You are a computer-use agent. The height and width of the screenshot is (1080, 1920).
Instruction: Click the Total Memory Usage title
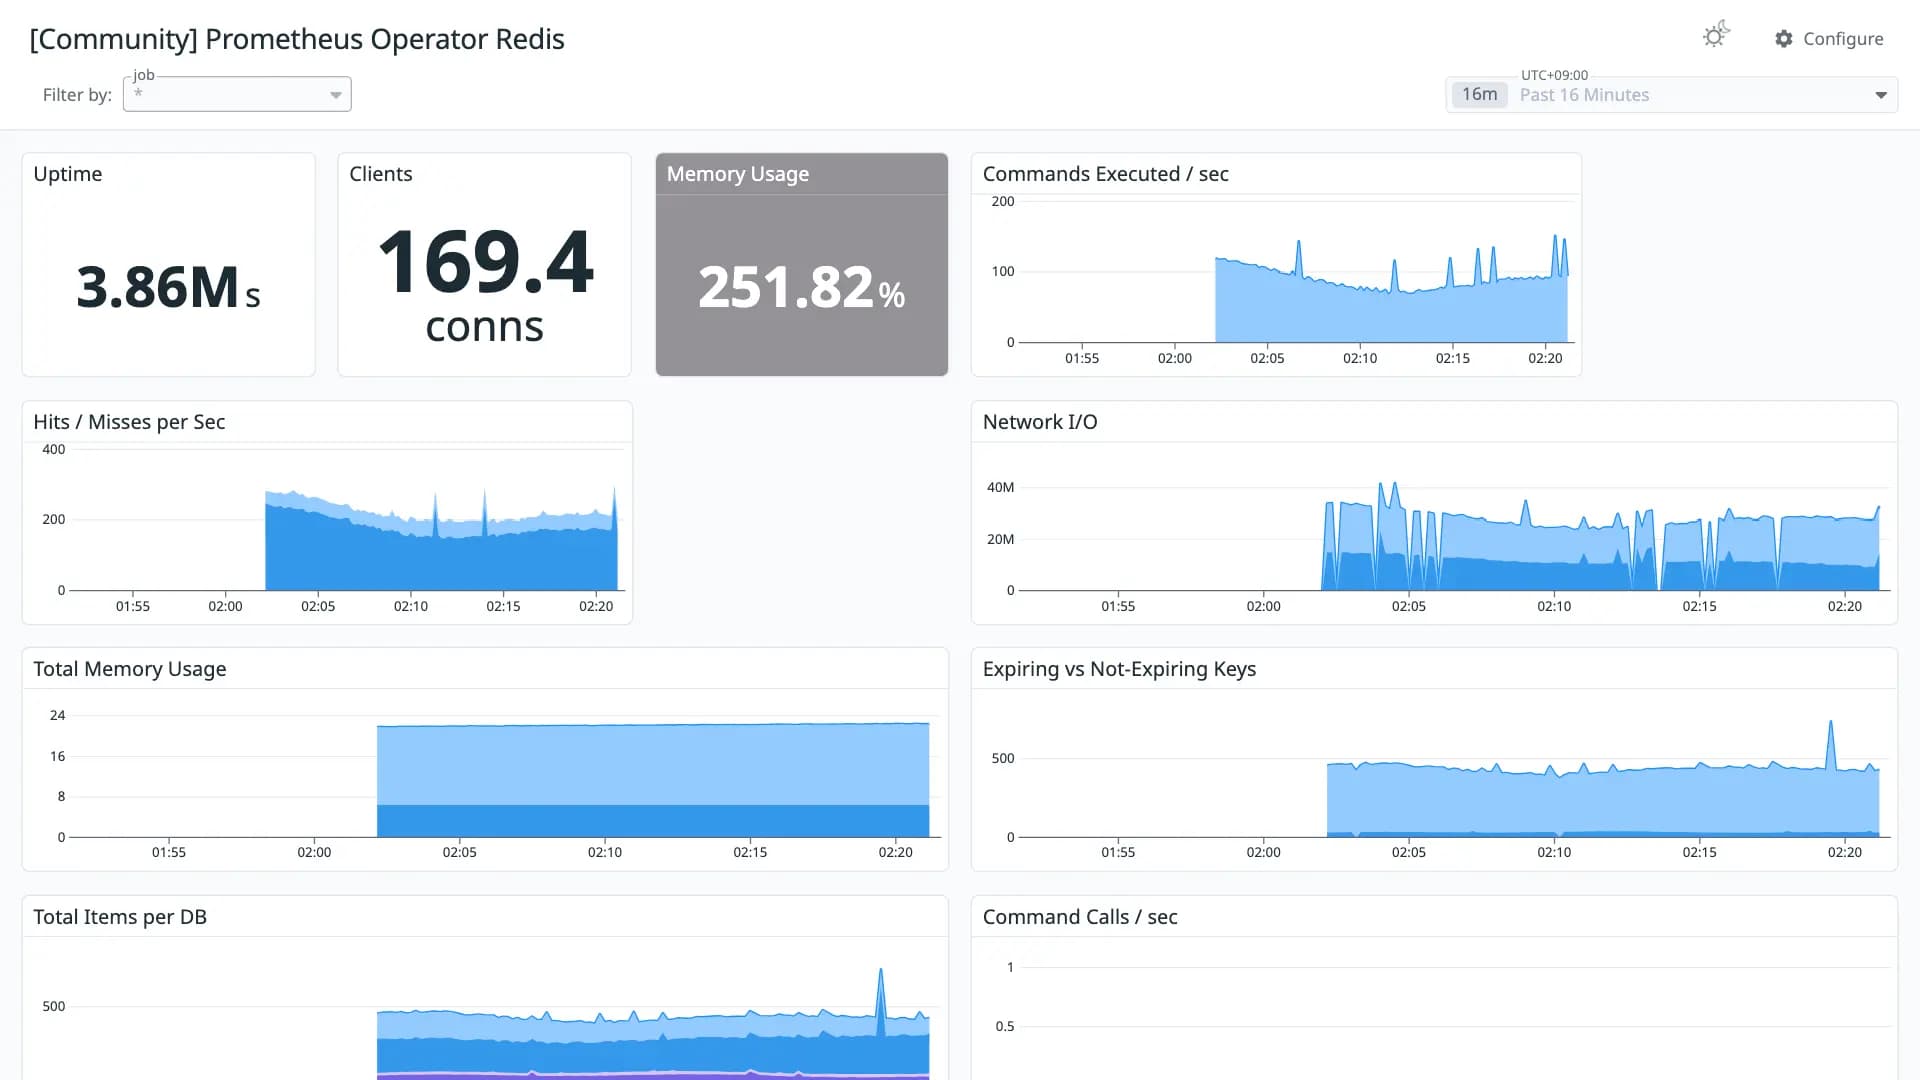tap(130, 669)
